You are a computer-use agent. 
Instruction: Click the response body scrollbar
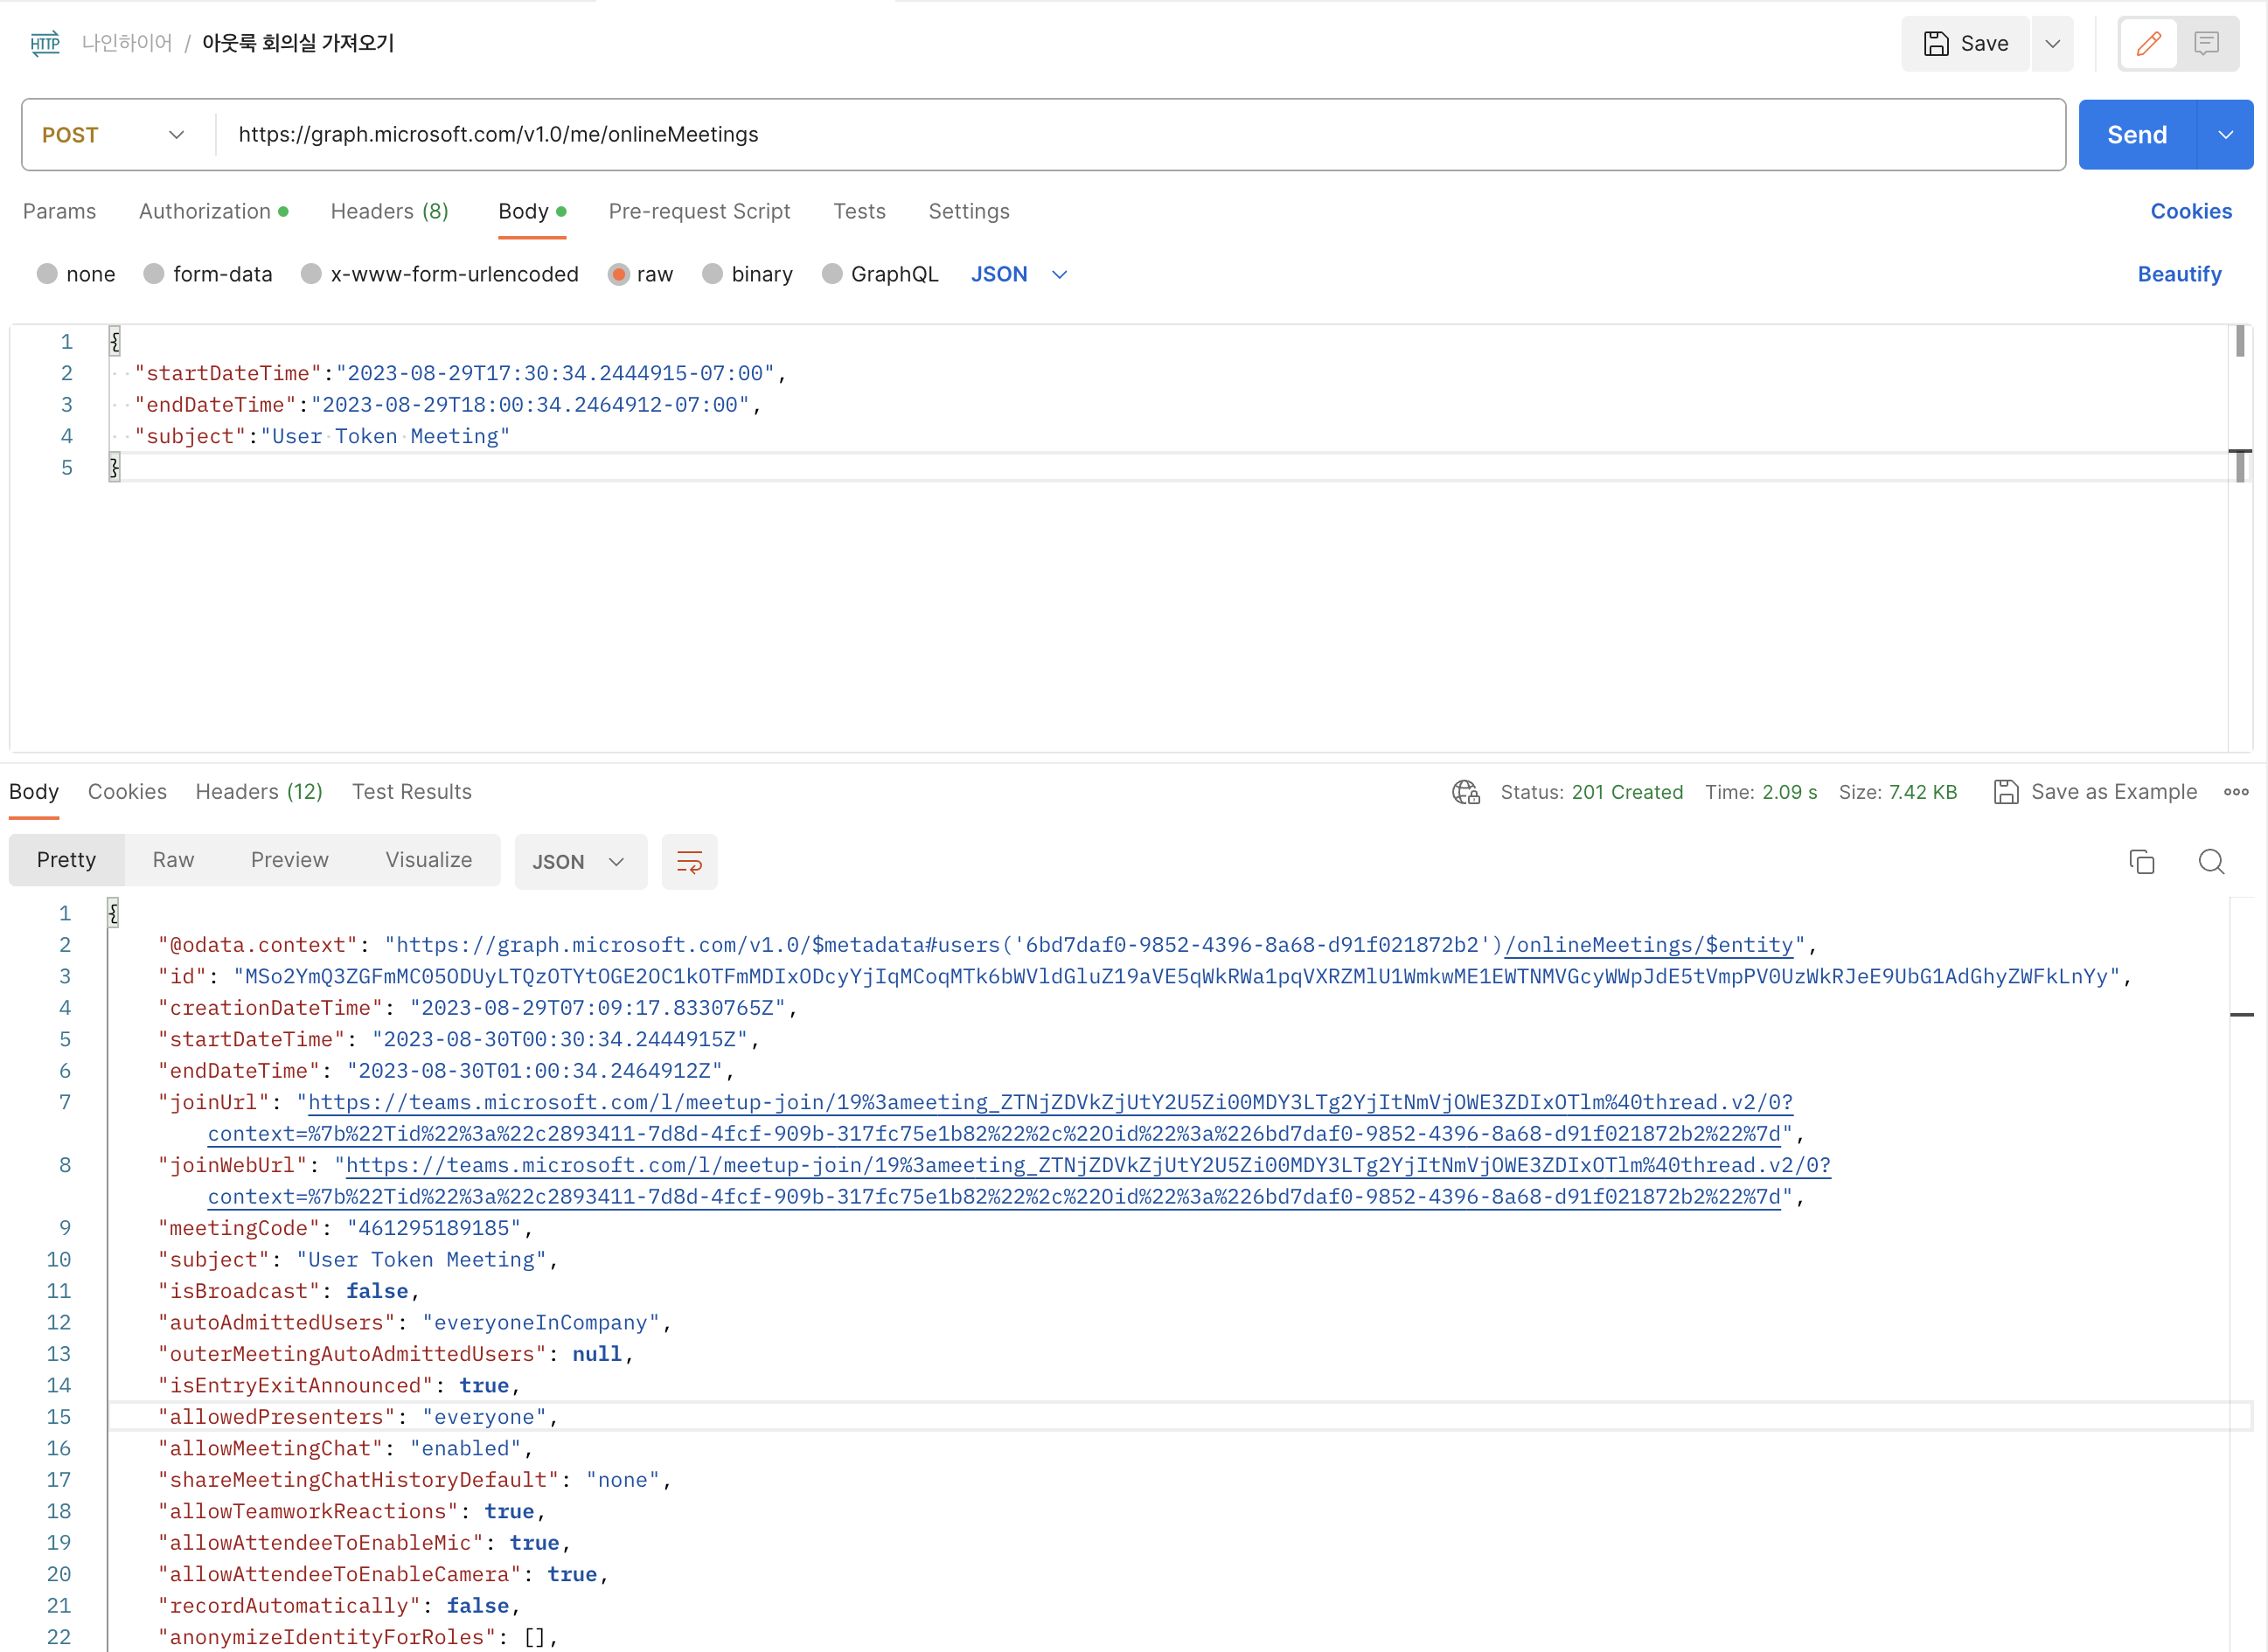[x=2240, y=1275]
